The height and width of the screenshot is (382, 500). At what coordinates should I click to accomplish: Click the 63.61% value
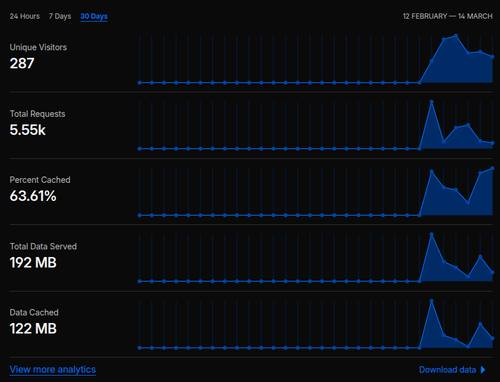click(x=33, y=196)
